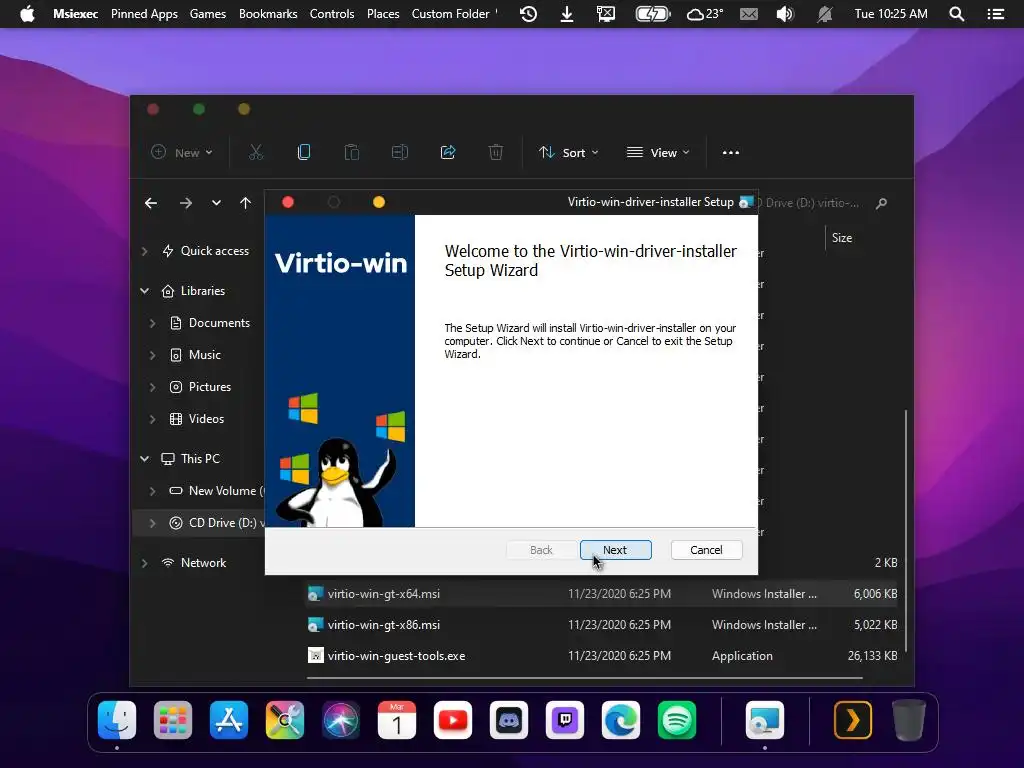Click the Spotlight search icon in menu bar
Screen dimensions: 1024x768
point(957,14)
